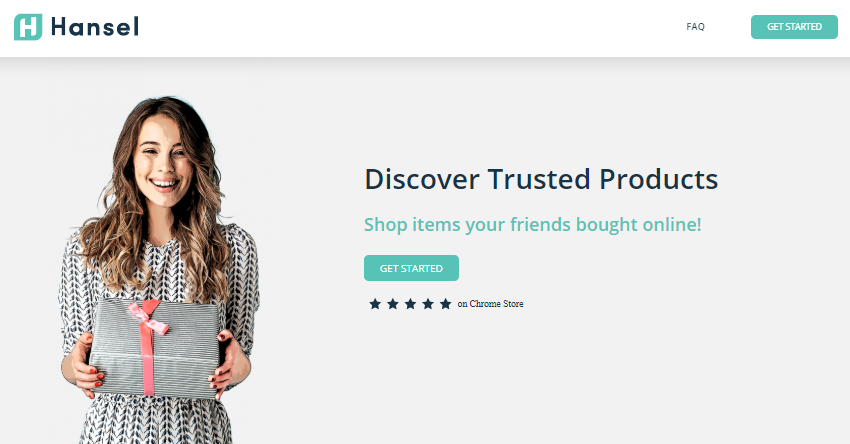Click the first rating star
This screenshot has width=850, height=444.
point(375,304)
